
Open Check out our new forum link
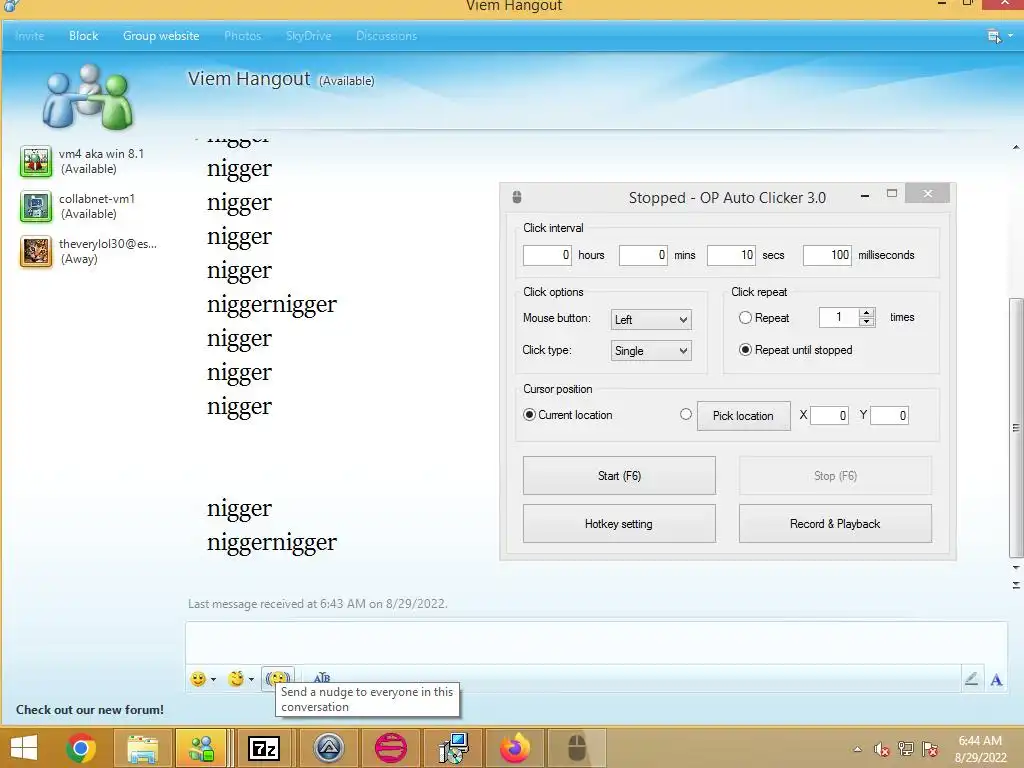(x=90, y=710)
